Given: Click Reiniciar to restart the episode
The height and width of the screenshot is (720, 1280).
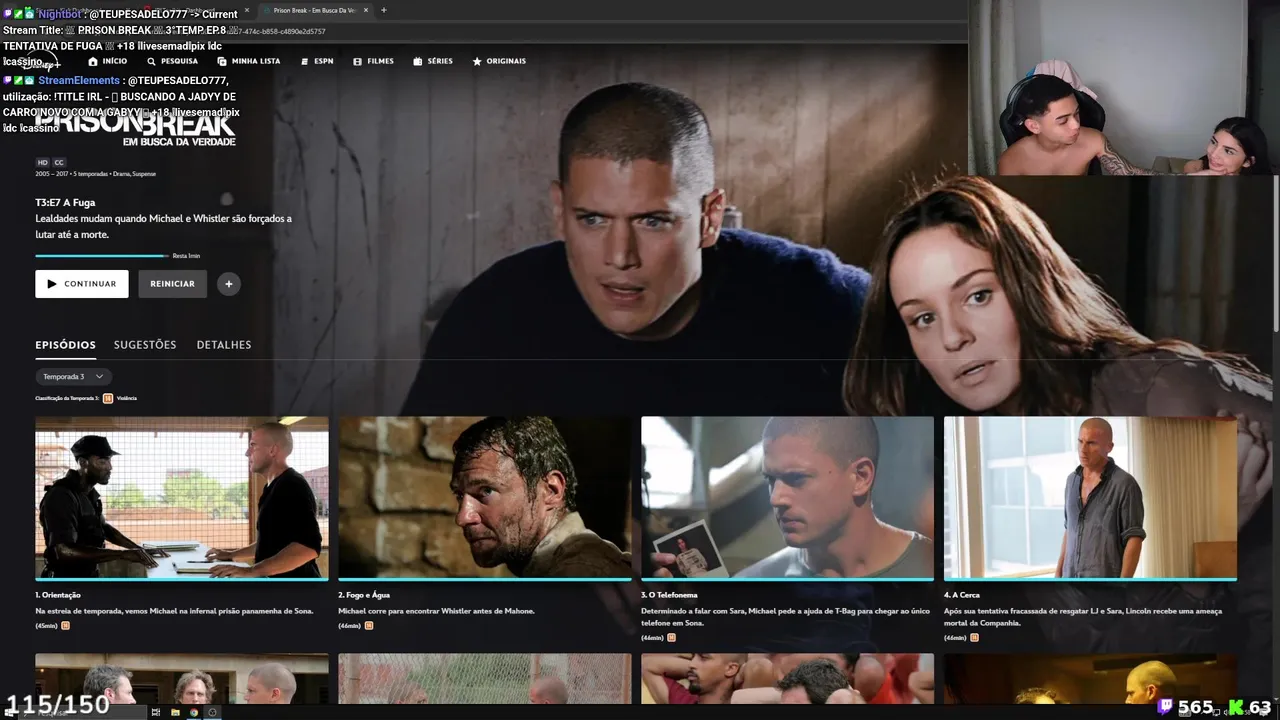Looking at the screenshot, I should click(x=173, y=284).
